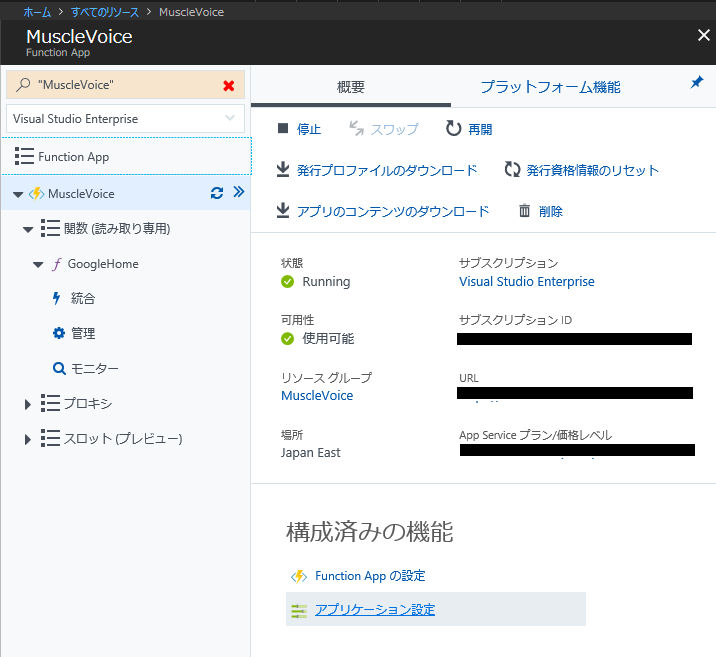Click the double chevron next to MuscleVoice

pyautogui.click(x=239, y=192)
